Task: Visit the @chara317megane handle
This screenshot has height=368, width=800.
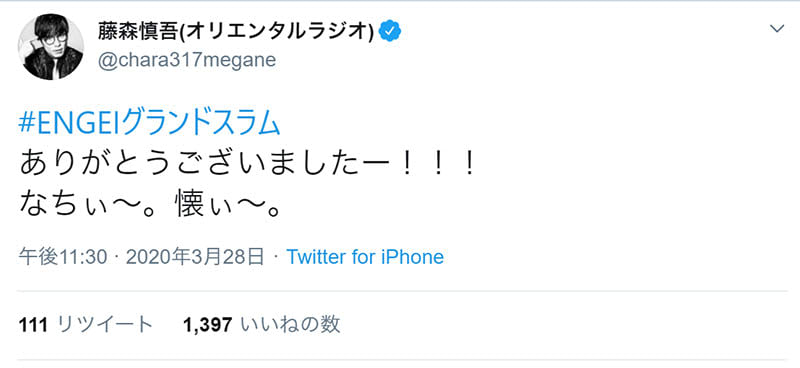Action: pyautogui.click(x=187, y=60)
